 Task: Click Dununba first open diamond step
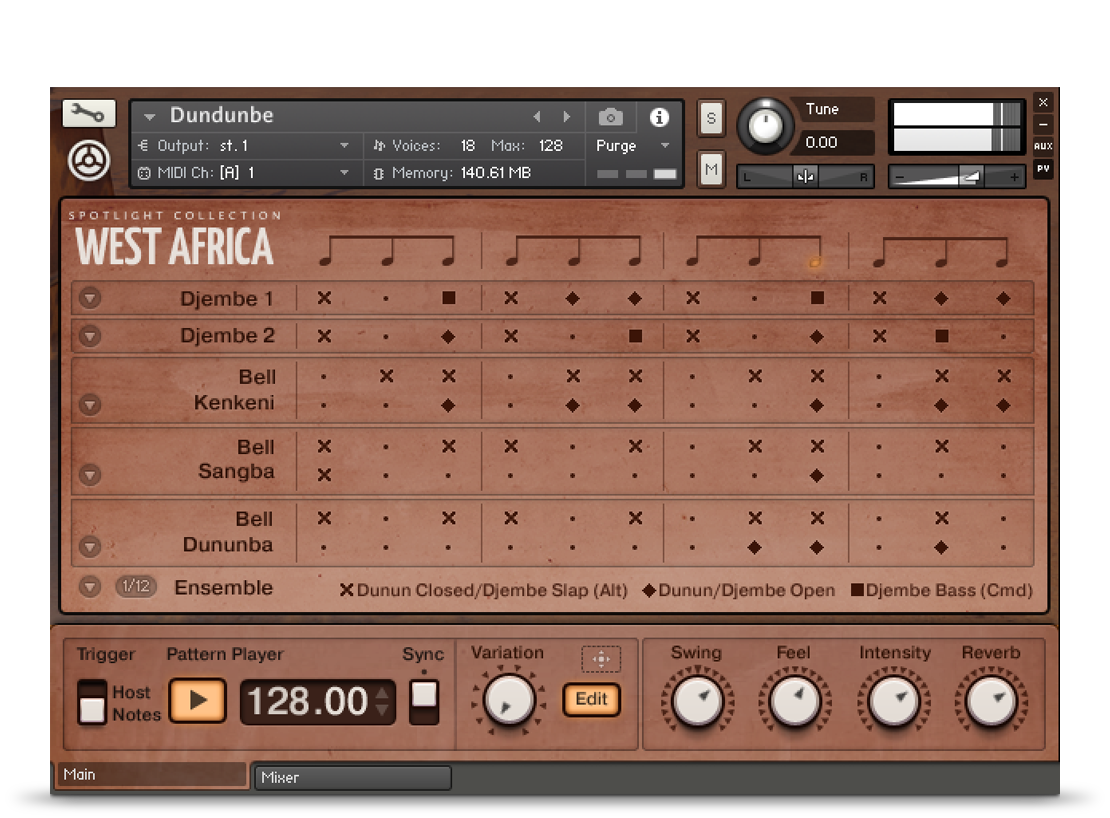(755, 547)
